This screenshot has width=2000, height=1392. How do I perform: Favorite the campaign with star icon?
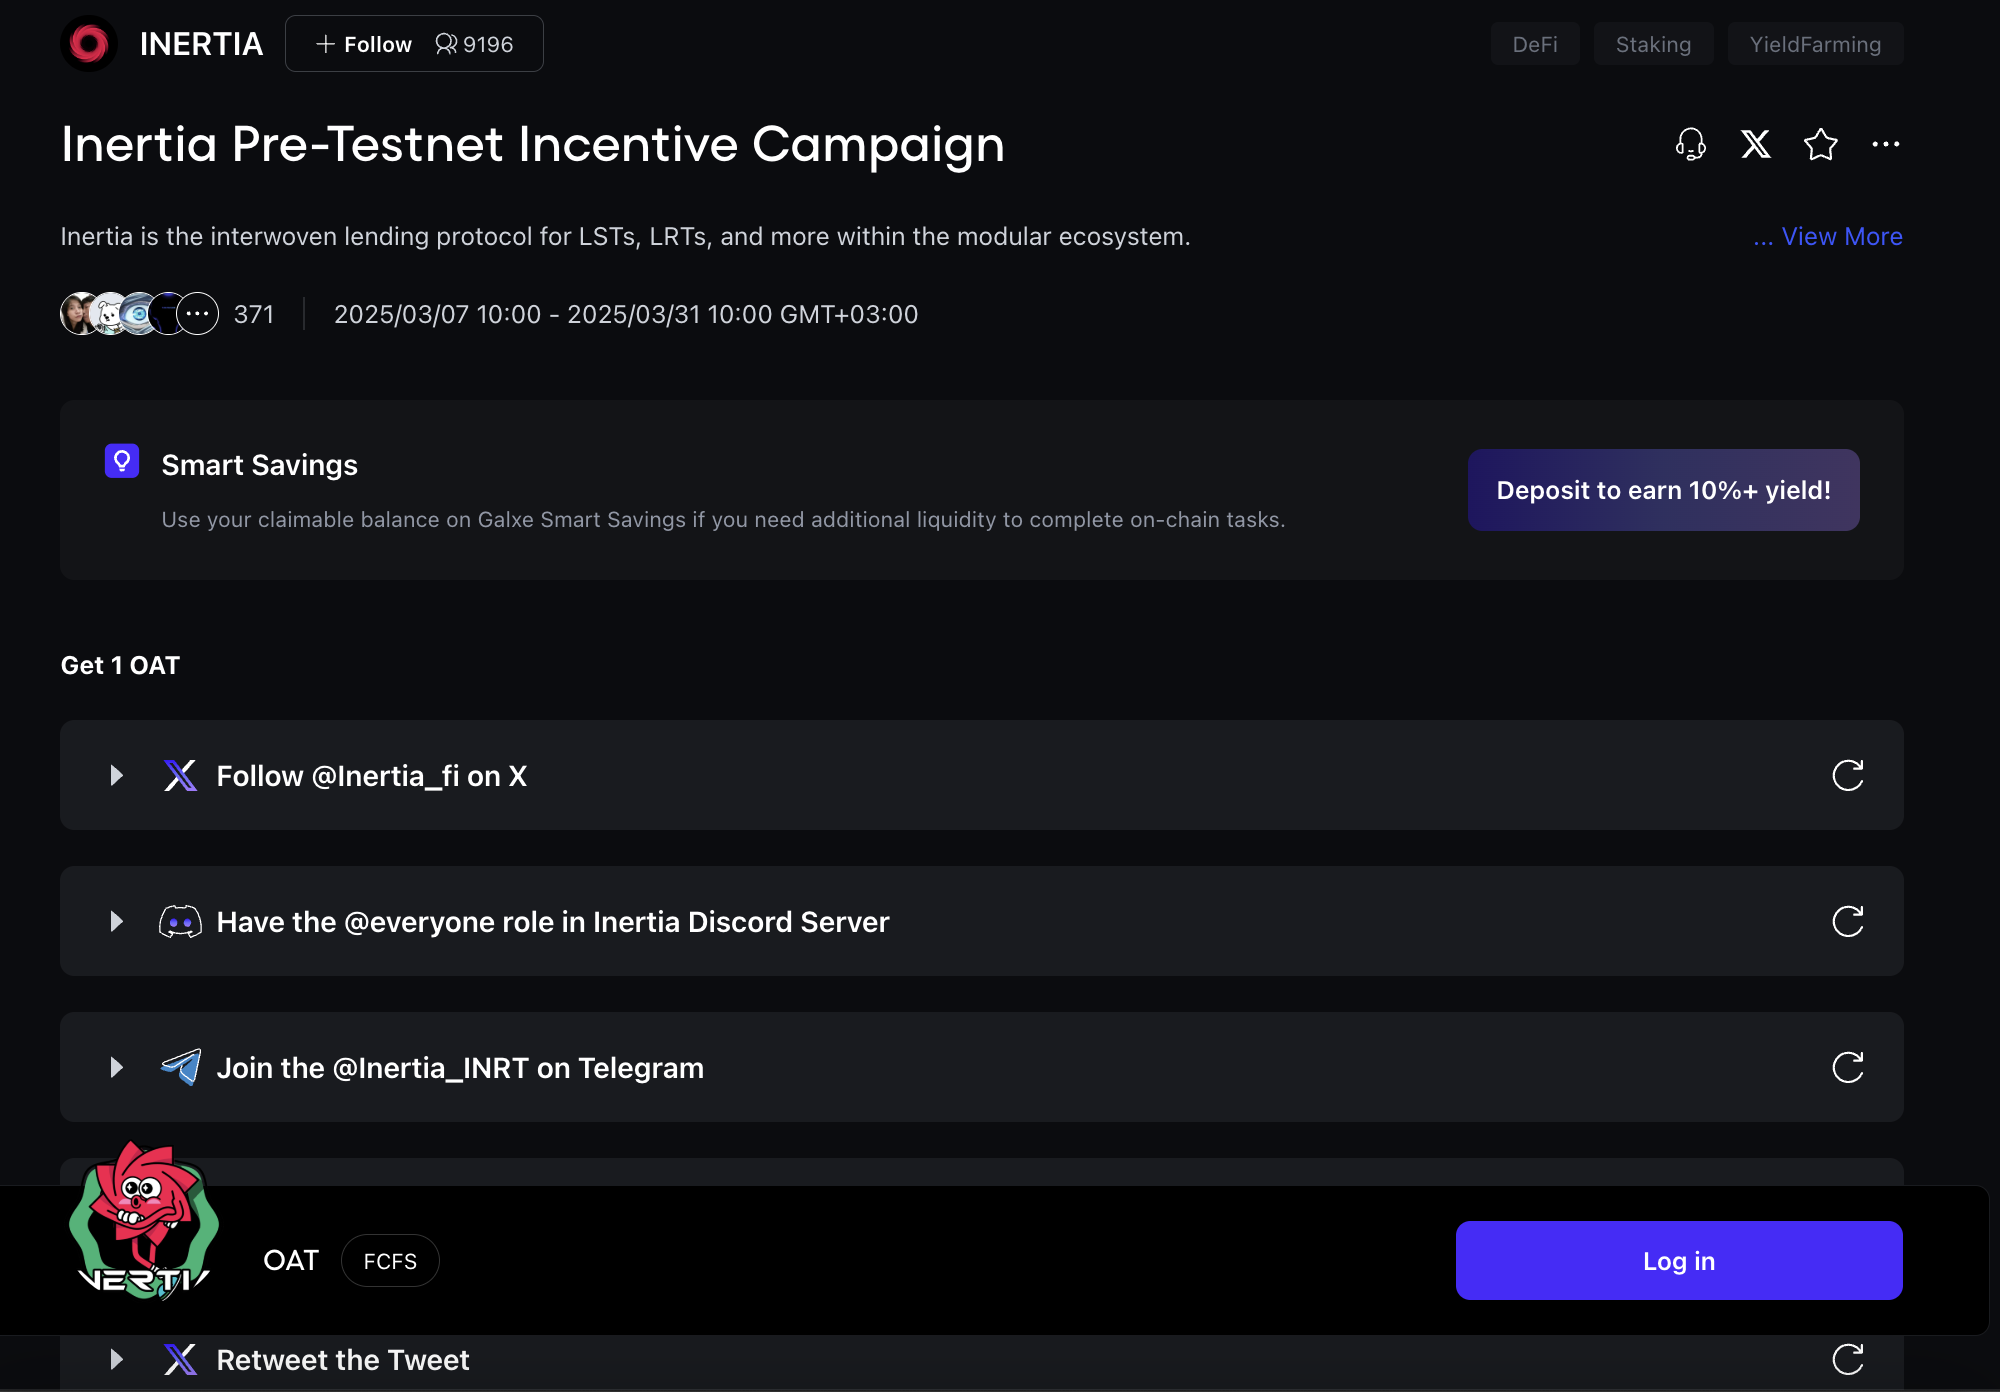coord(1820,145)
